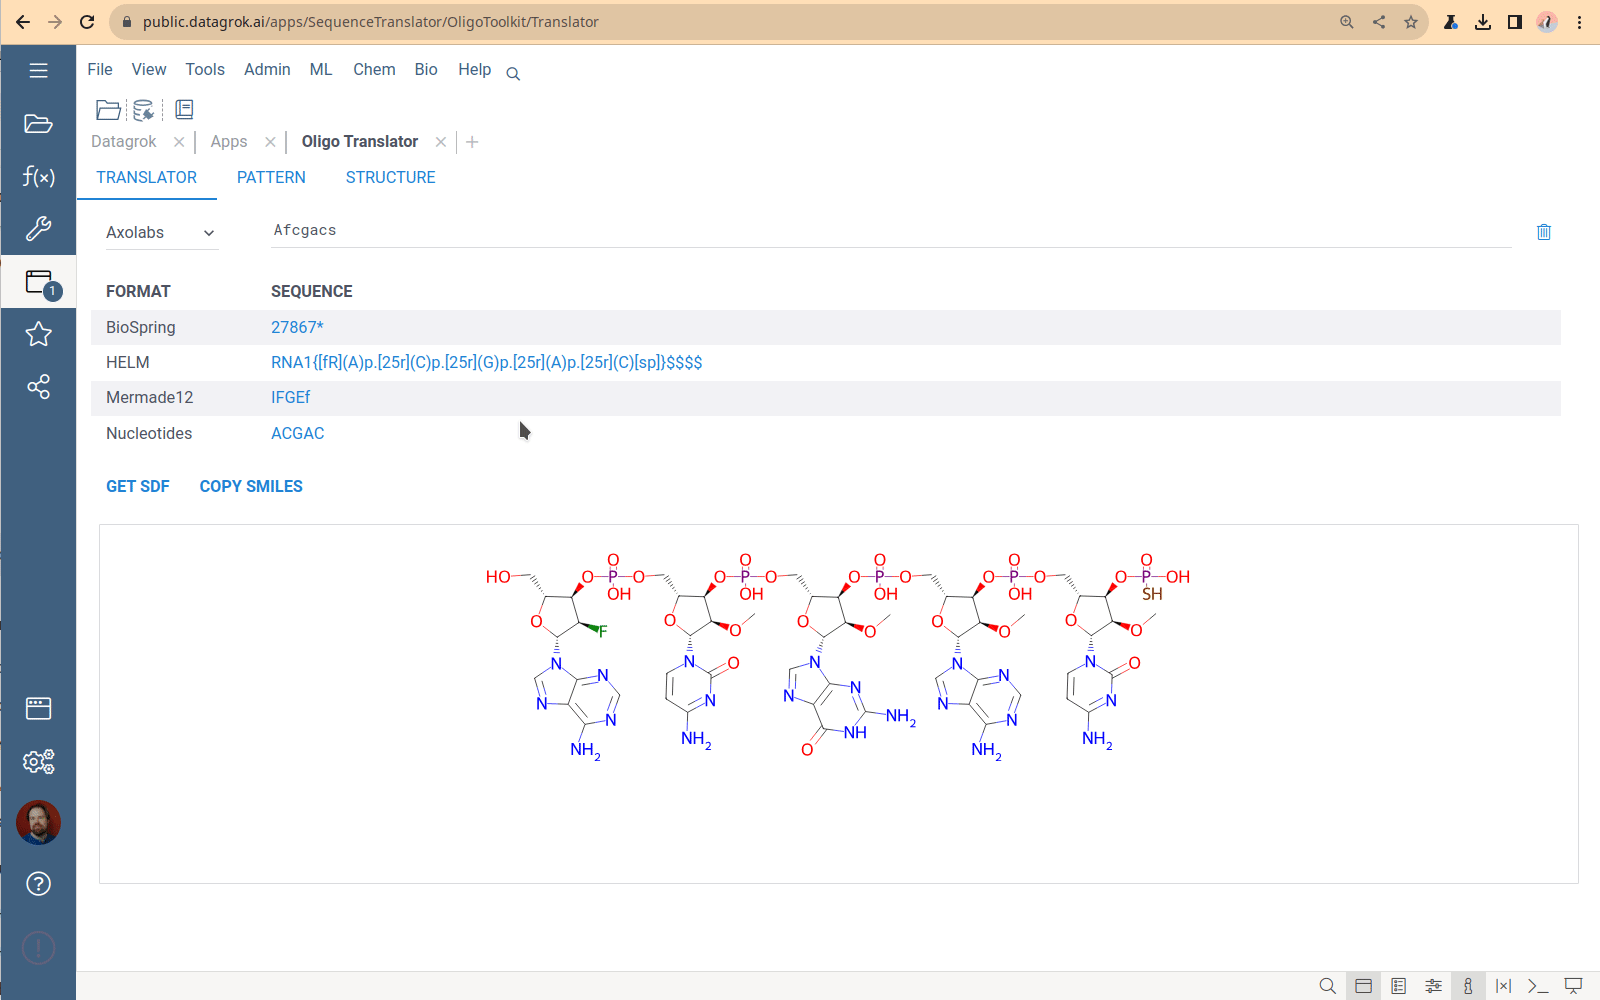This screenshot has height=1000, width=1600.
Task: Click the wrench Tools sidebar icon
Action: point(38,229)
